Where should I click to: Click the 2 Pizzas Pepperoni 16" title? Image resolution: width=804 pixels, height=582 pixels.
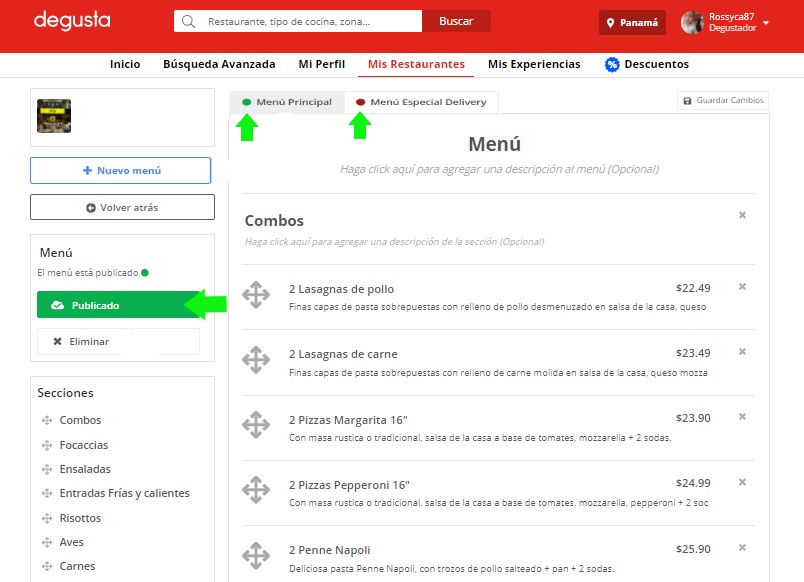tap(349, 485)
